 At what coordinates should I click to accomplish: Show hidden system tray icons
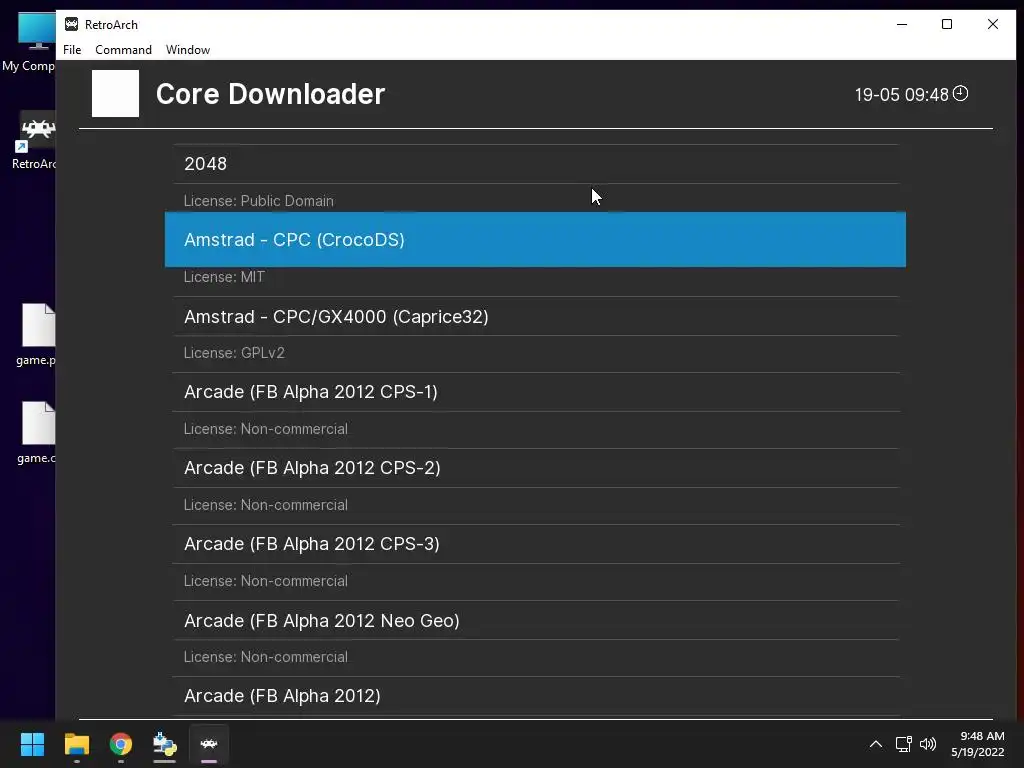pos(876,744)
